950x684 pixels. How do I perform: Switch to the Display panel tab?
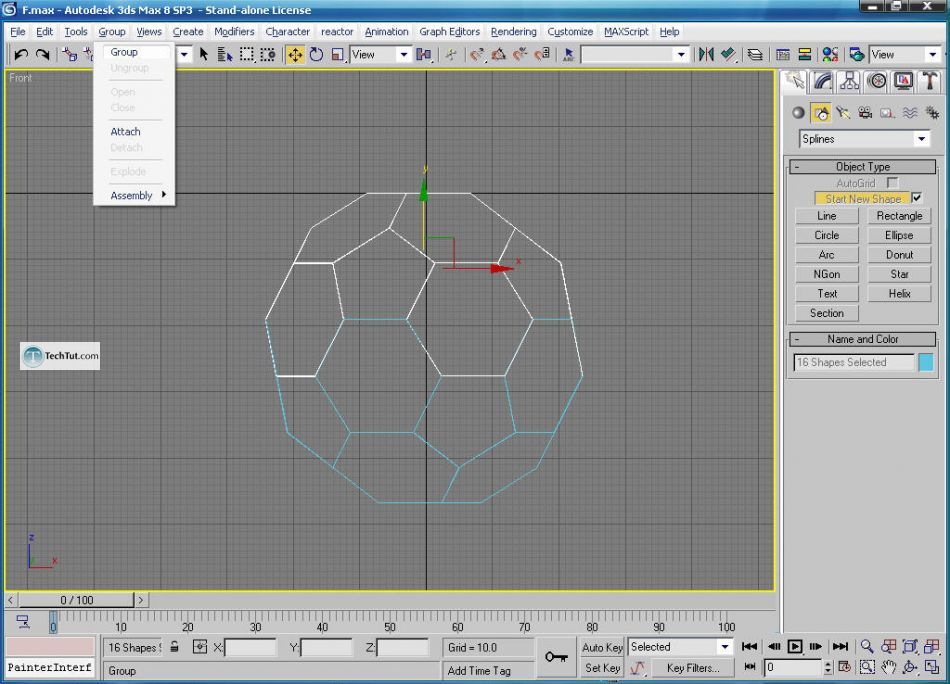coord(903,81)
